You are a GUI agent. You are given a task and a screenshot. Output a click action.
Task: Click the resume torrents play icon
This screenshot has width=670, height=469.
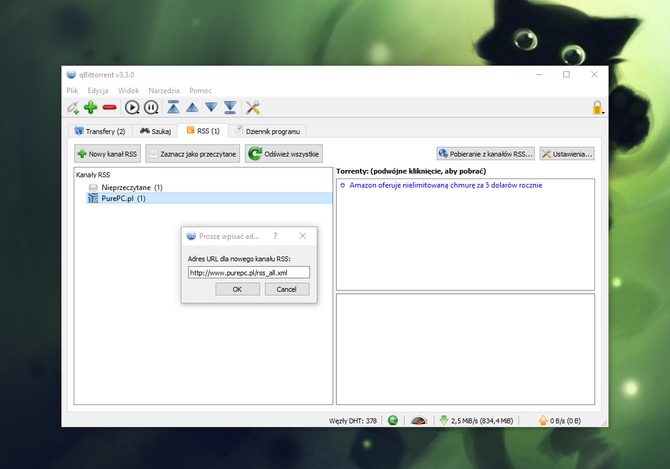tap(132, 107)
